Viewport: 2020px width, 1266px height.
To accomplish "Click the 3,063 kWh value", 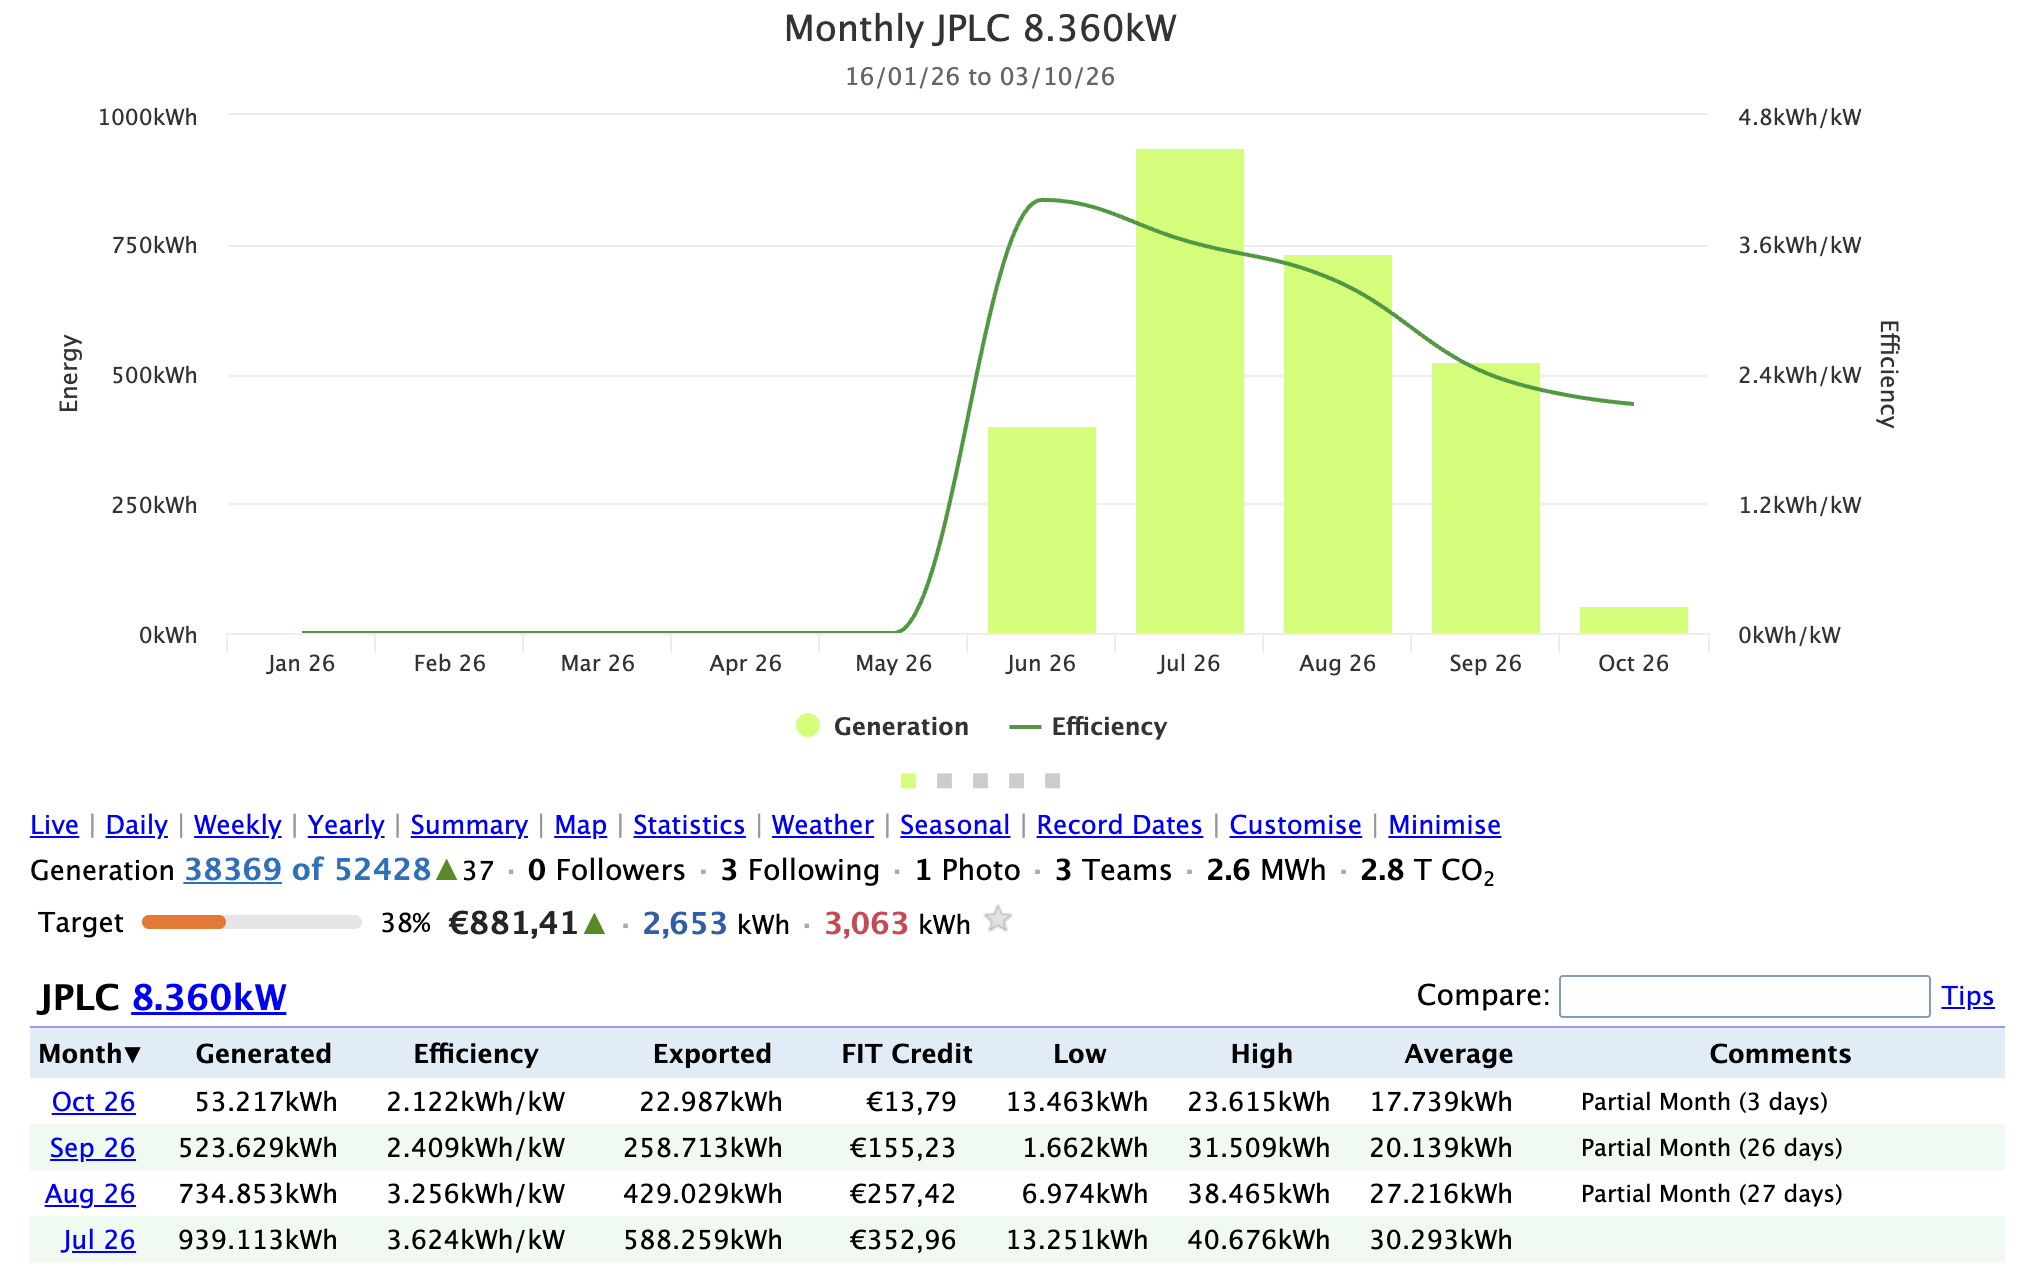I will pos(897,923).
